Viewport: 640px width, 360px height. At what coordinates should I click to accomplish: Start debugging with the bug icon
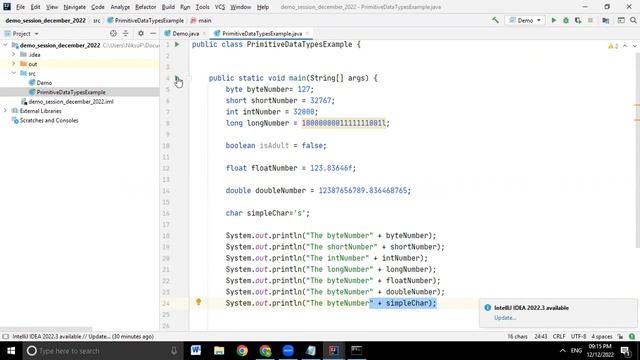(566, 20)
